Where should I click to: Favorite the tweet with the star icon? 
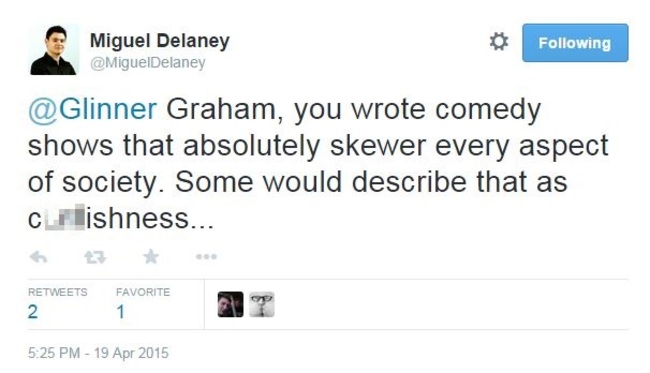click(151, 257)
